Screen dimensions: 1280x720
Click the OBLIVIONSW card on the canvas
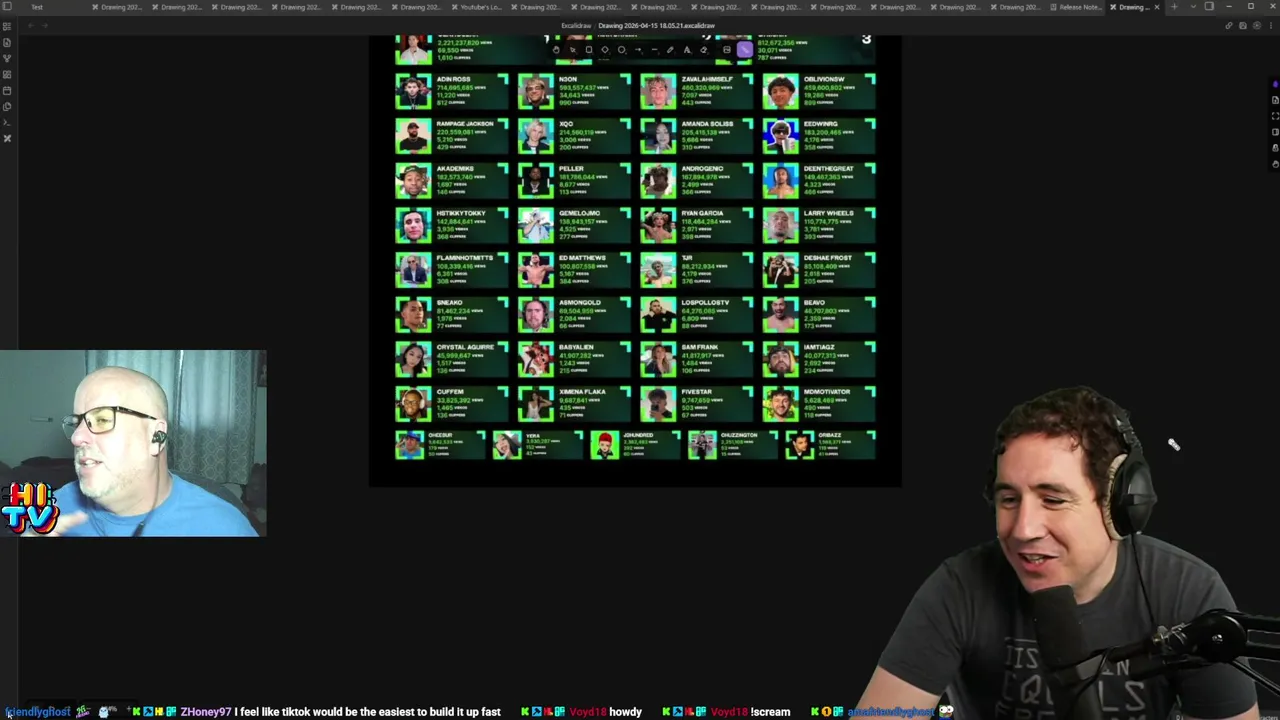(819, 91)
